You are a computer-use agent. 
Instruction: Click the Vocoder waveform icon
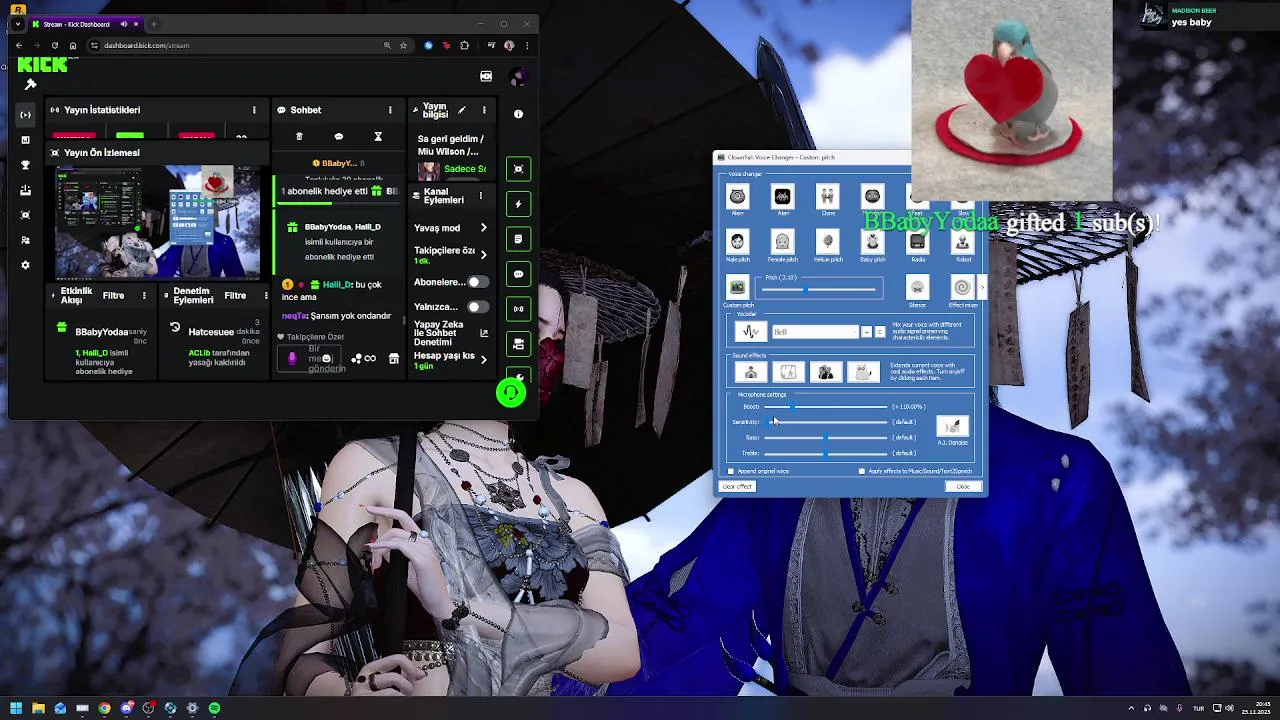point(750,332)
